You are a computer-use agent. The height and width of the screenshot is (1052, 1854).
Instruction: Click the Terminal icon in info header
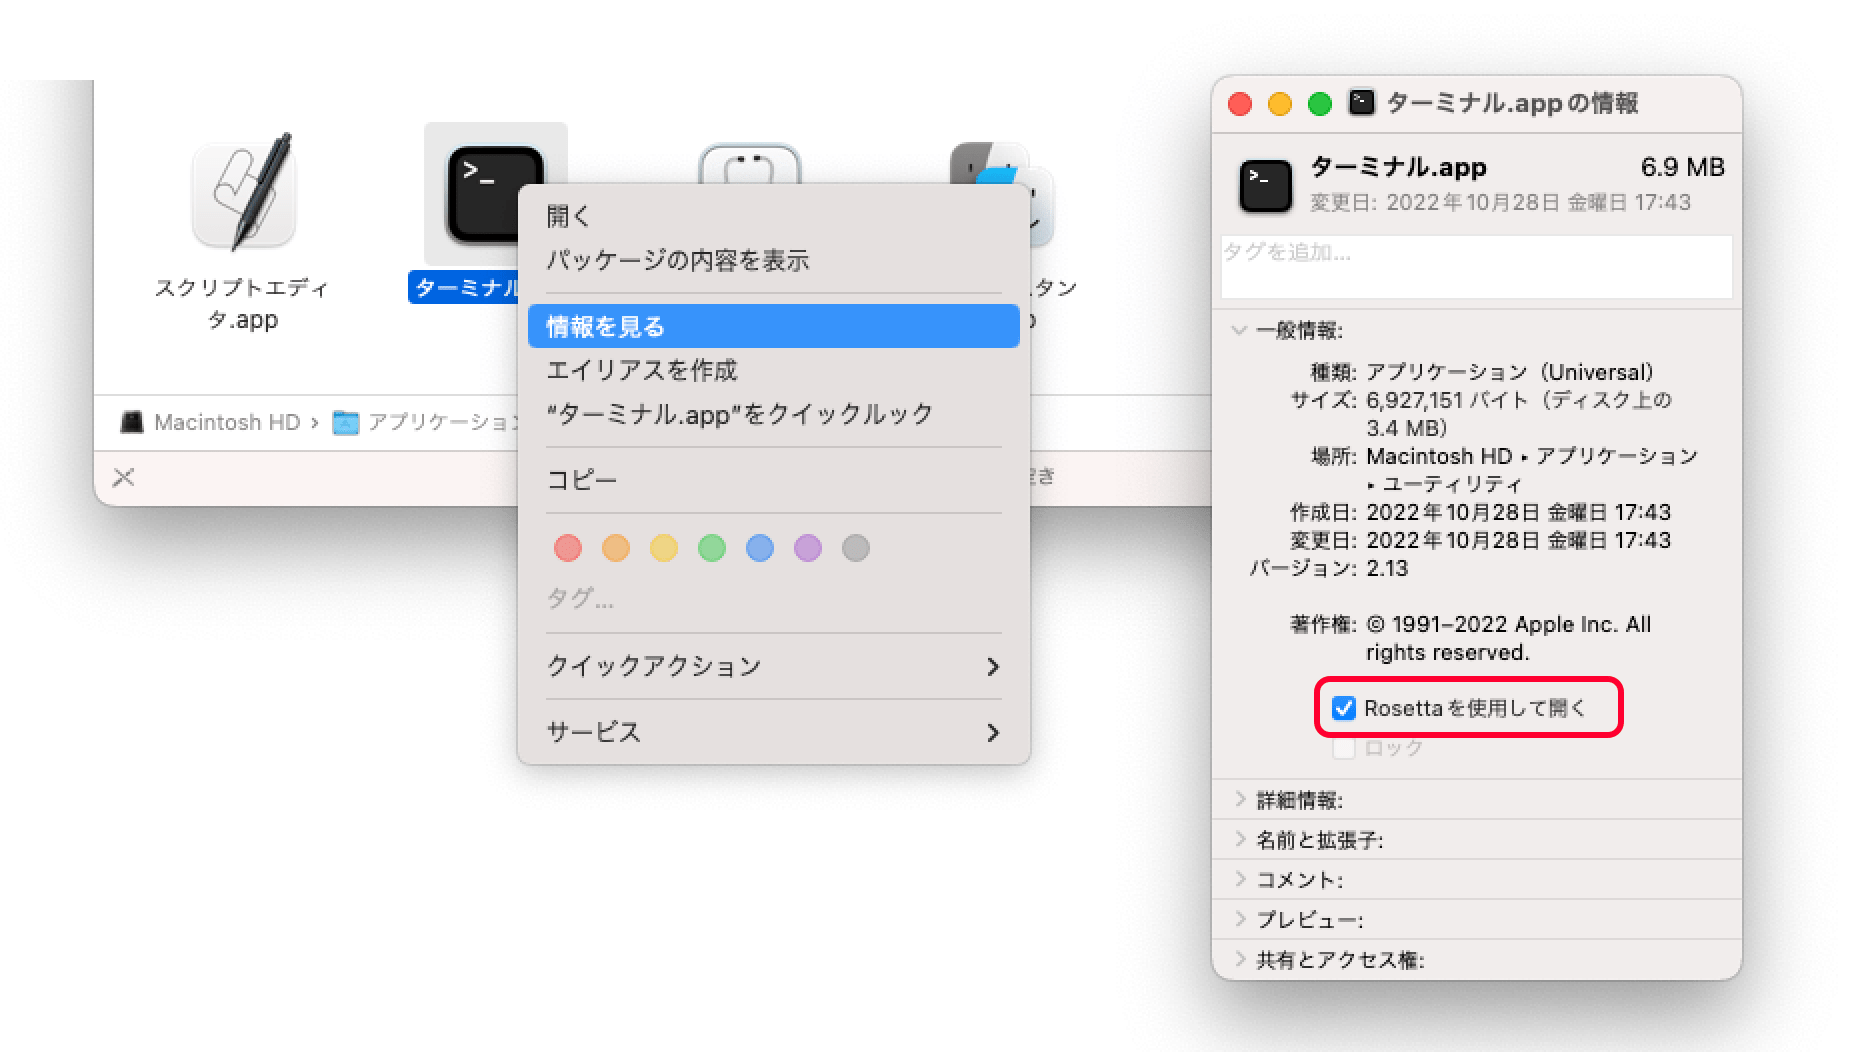tap(1265, 185)
